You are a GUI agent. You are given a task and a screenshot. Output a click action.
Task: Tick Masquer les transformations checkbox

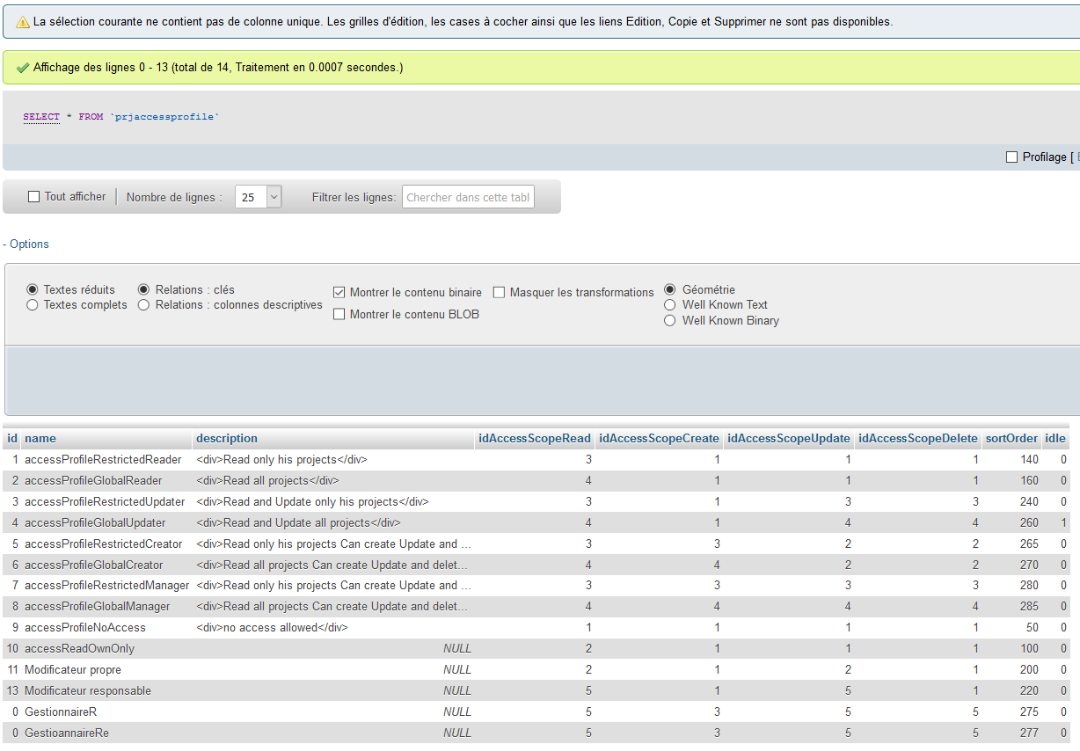coord(499,293)
